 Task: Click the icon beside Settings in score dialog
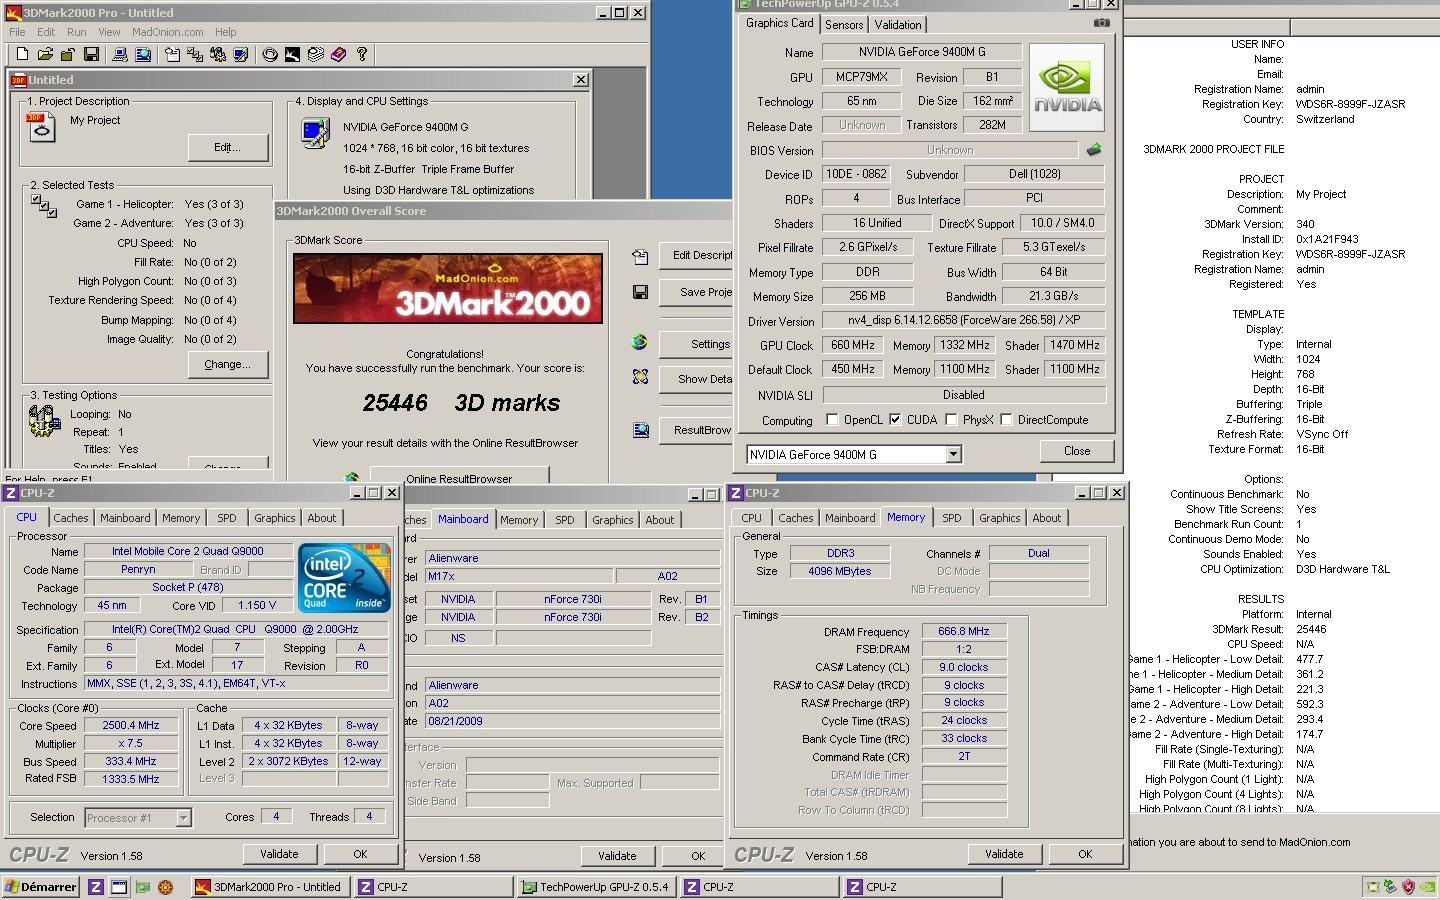tap(640, 343)
